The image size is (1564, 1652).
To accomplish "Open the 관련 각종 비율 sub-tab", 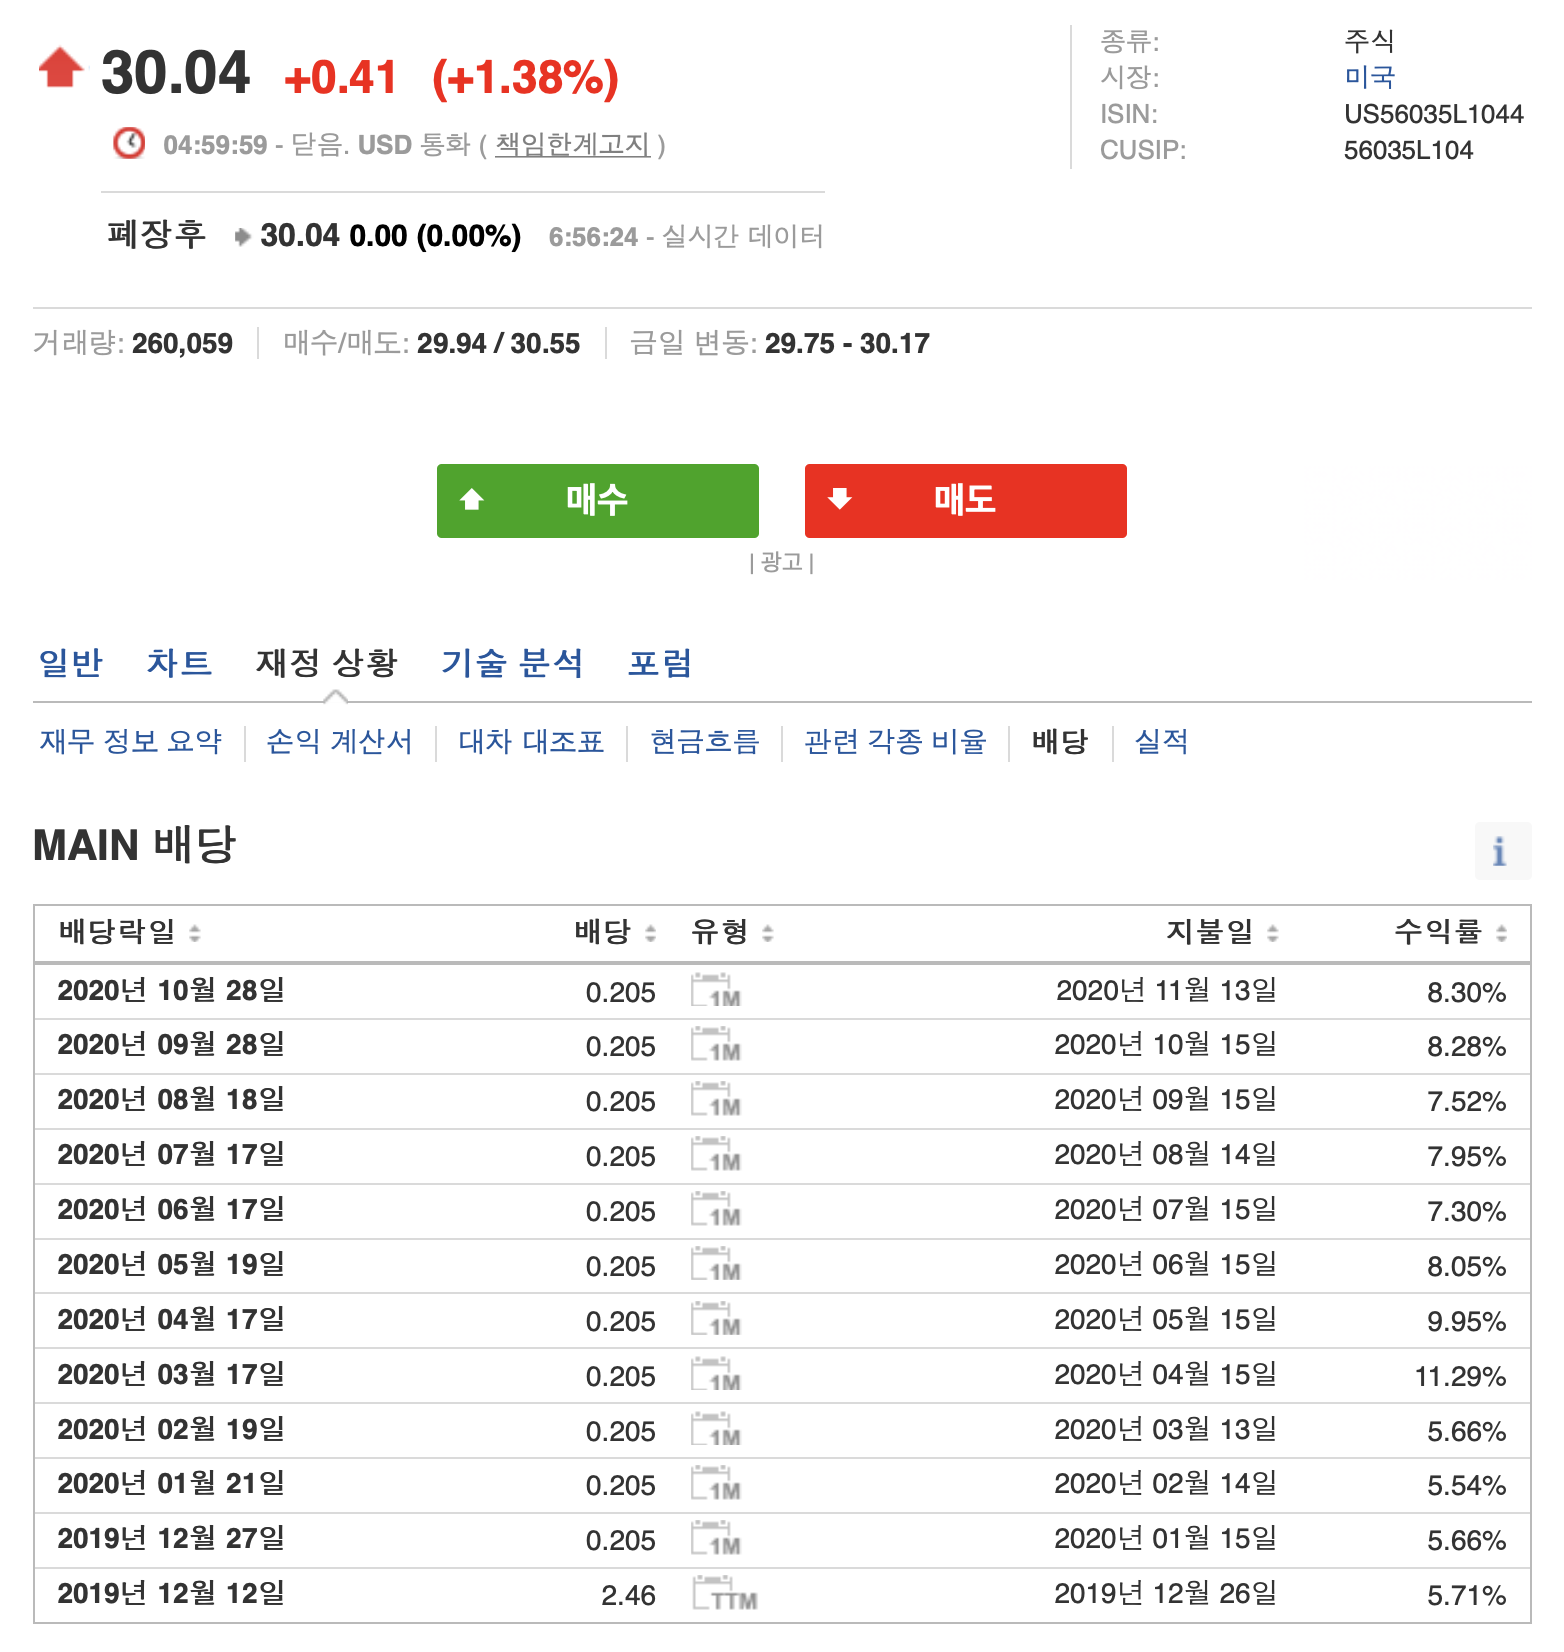I will [895, 741].
